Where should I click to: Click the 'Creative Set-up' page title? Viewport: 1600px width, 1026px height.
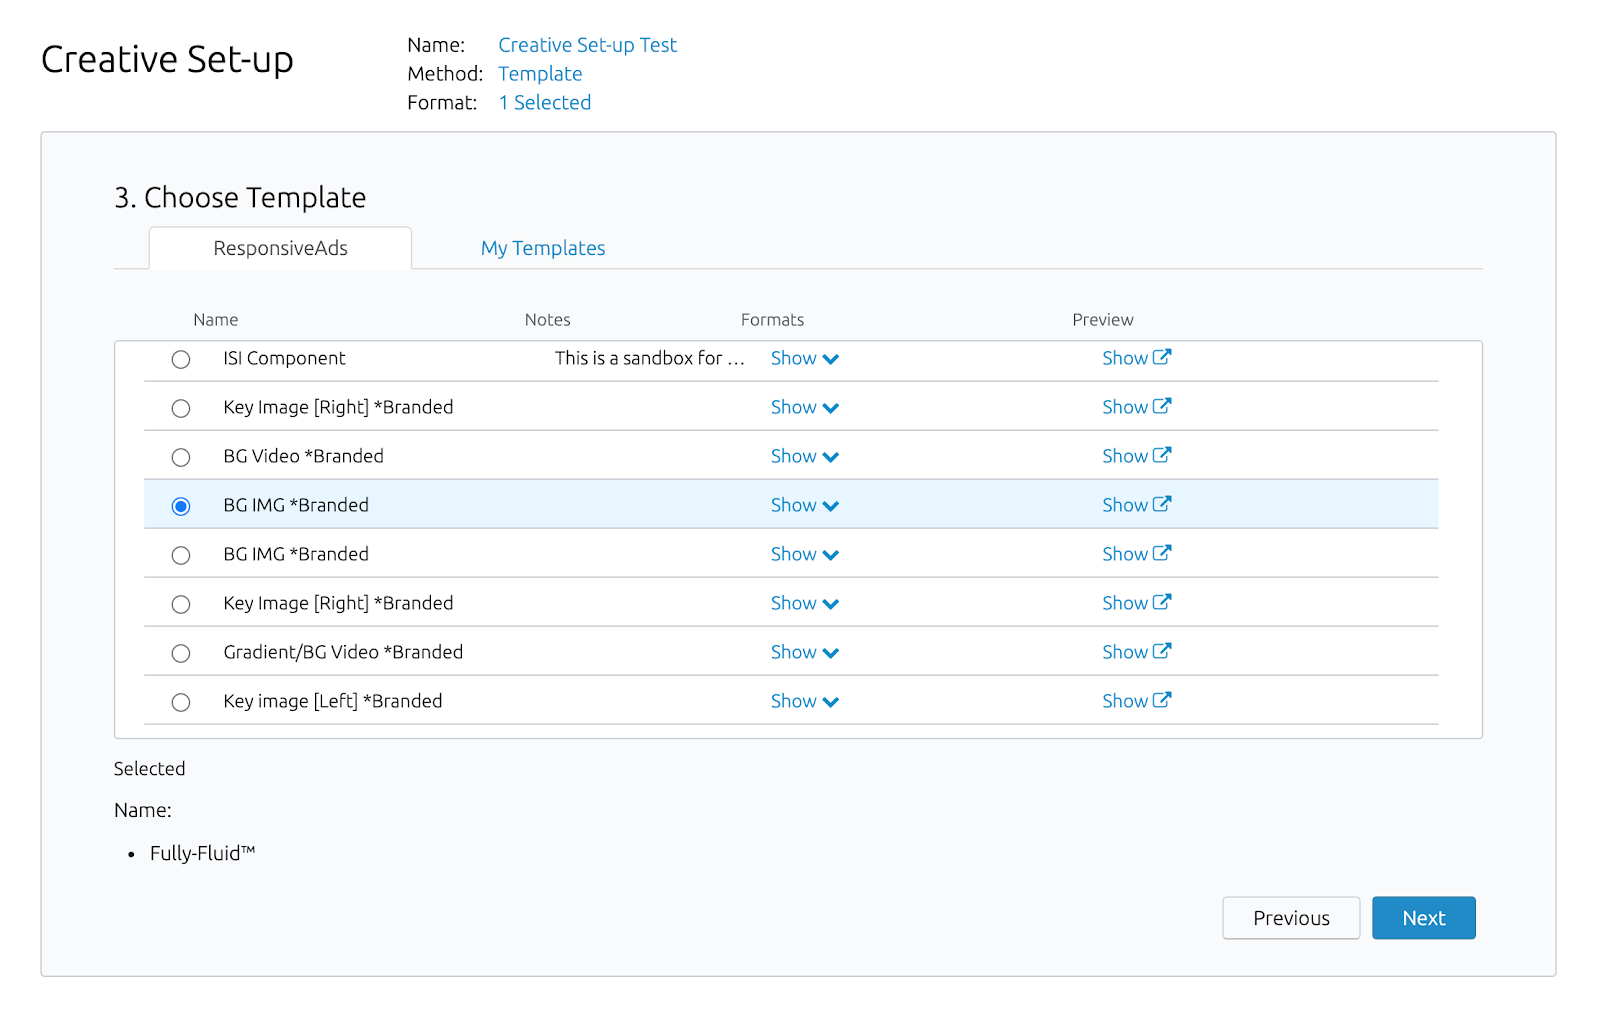pos(167,60)
